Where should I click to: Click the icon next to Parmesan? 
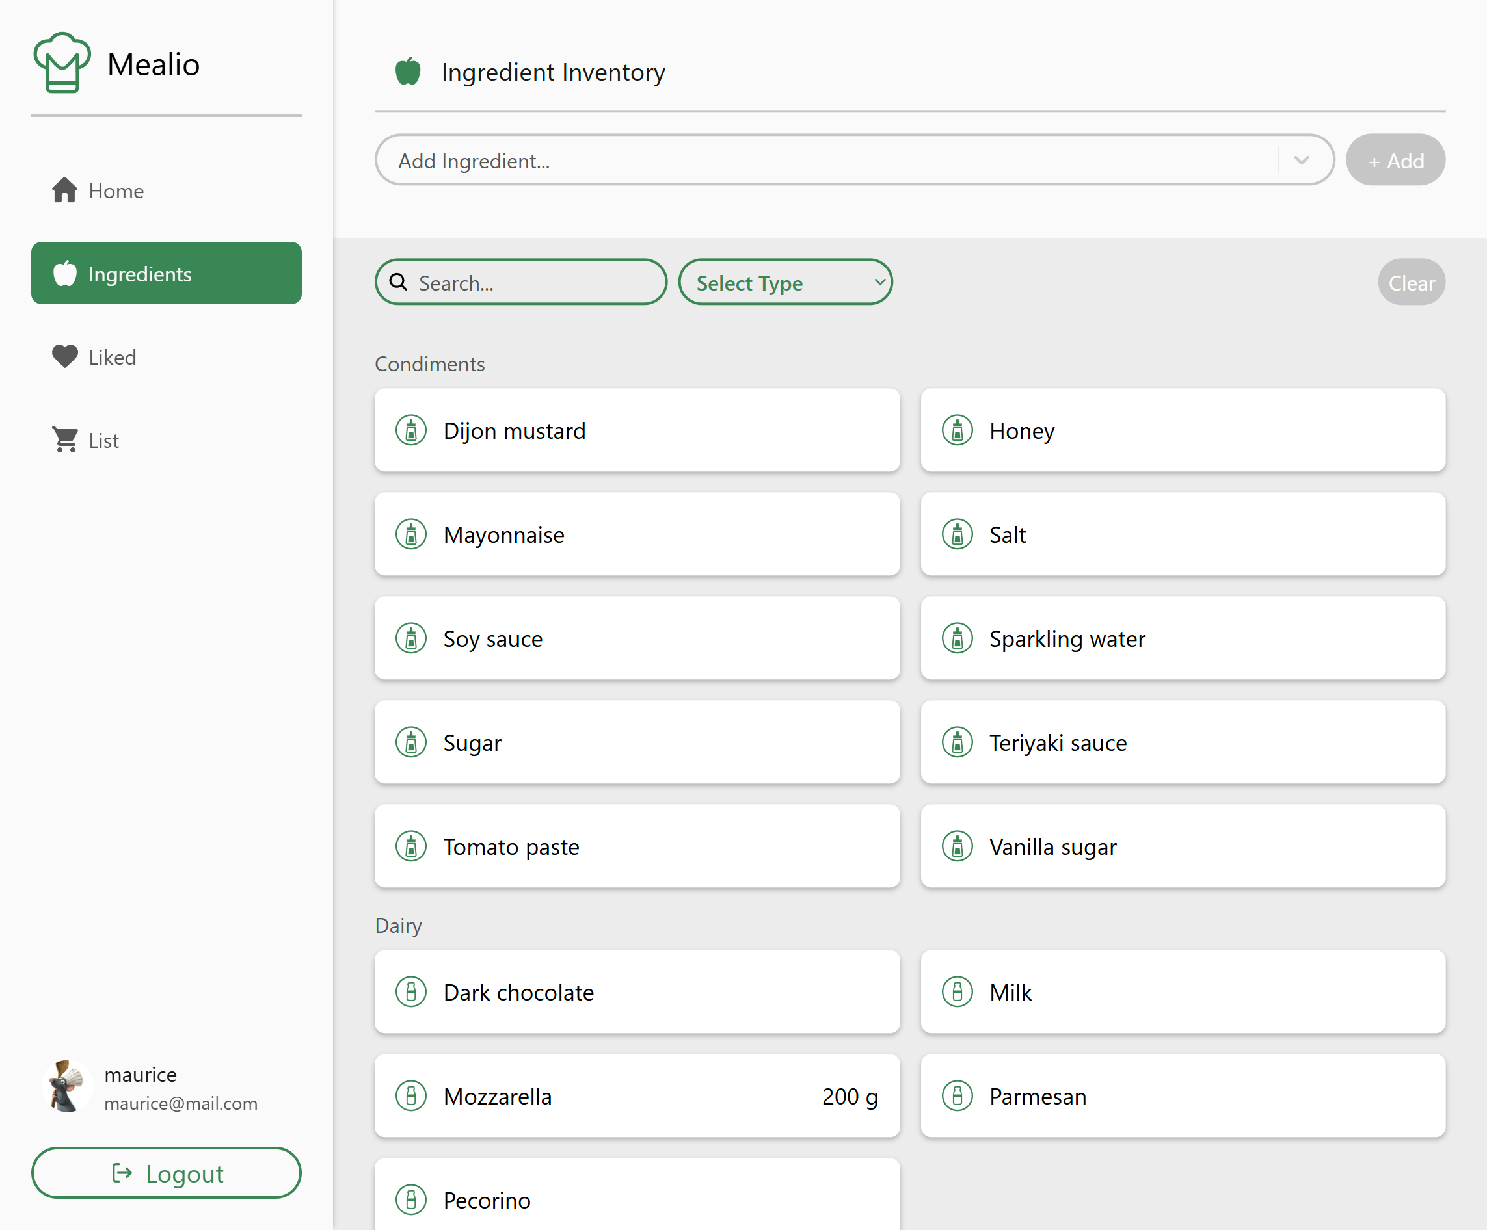[x=957, y=1096]
